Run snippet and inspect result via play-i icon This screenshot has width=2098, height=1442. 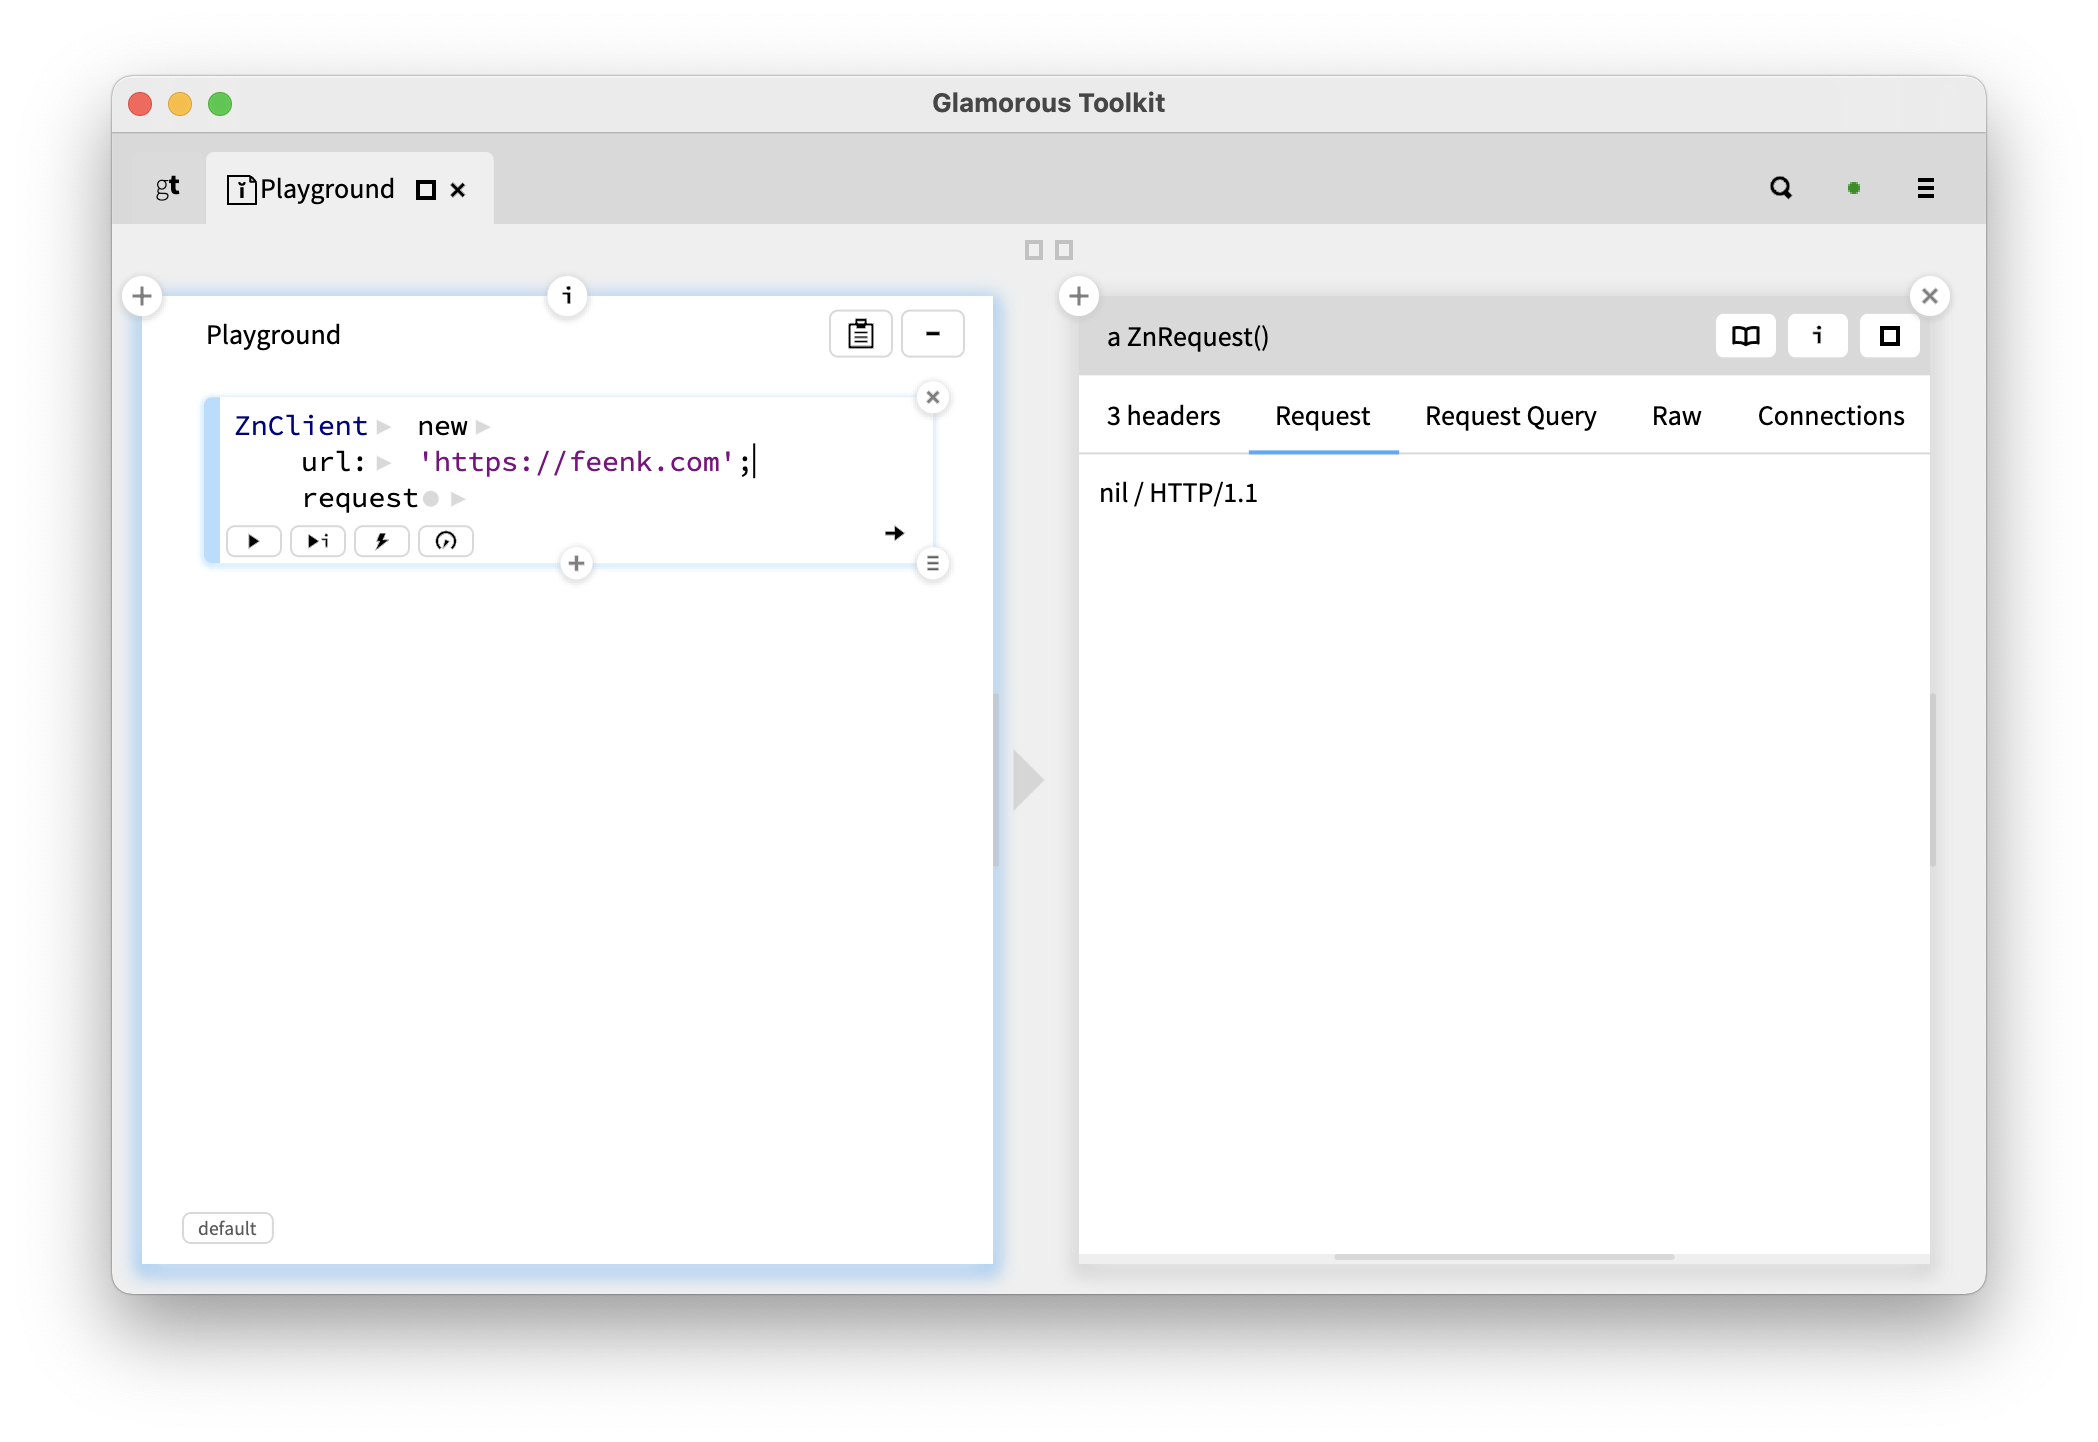[317, 541]
